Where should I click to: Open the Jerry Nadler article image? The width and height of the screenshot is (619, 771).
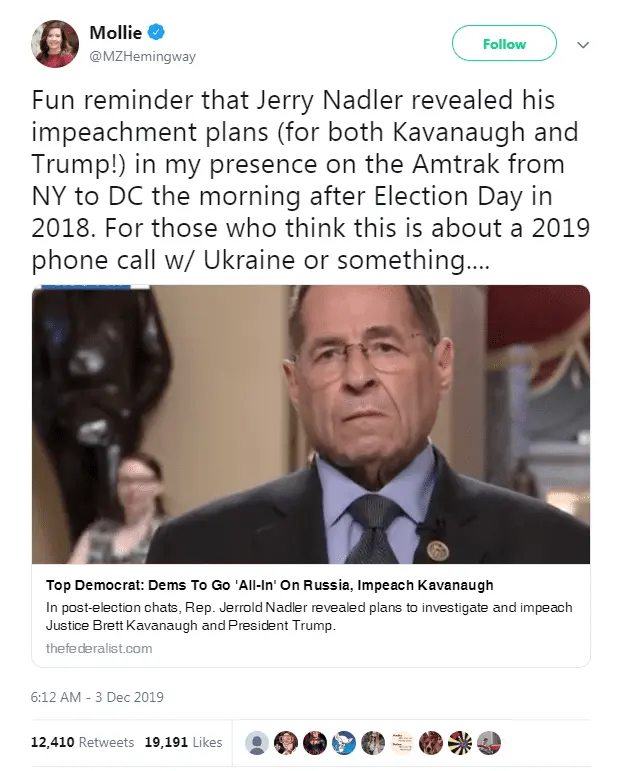[x=311, y=424]
